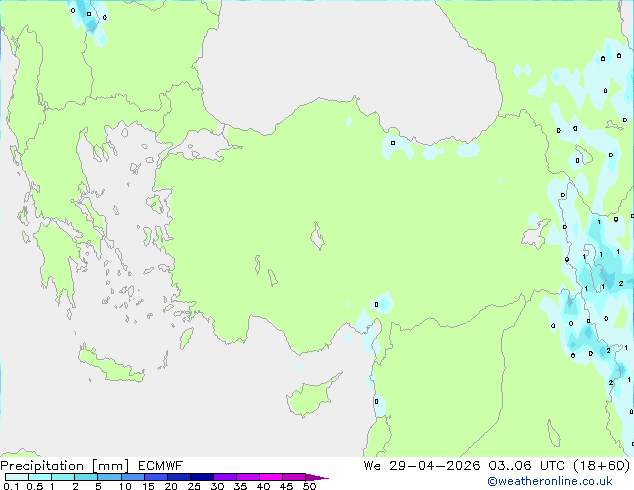This screenshot has width=634, height=490.
Task: Pick the 20–25 mm dark blue swatch
Action: pos(179,477)
